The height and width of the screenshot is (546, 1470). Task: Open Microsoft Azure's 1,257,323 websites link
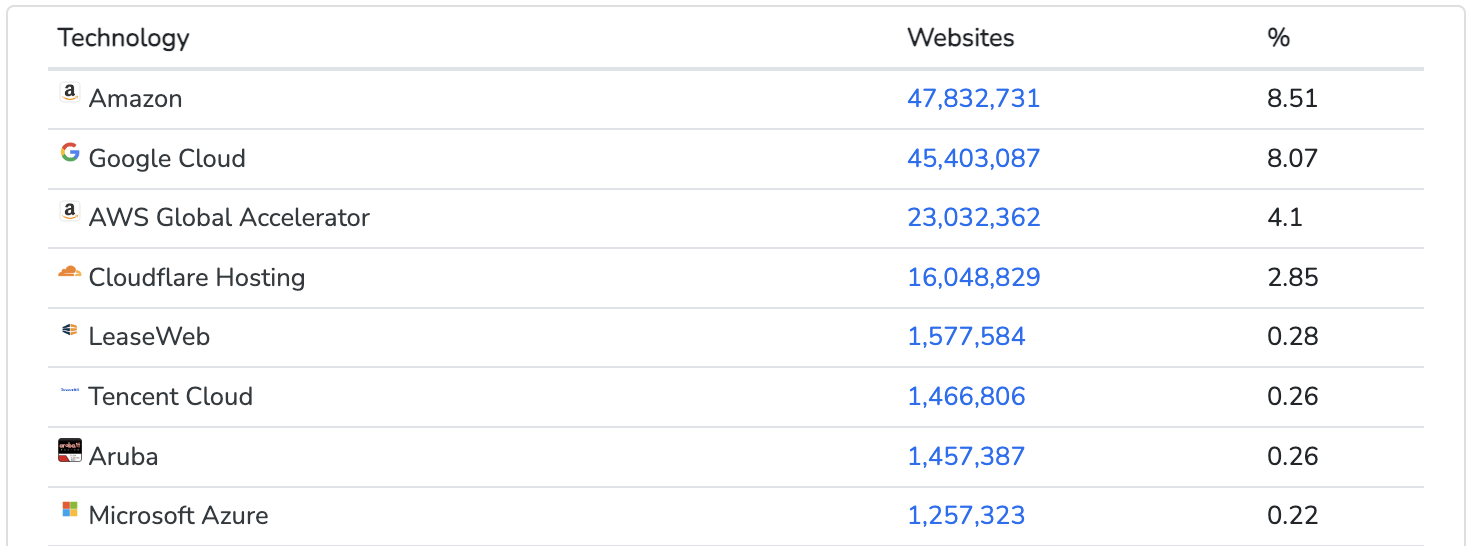pyautogui.click(x=966, y=515)
